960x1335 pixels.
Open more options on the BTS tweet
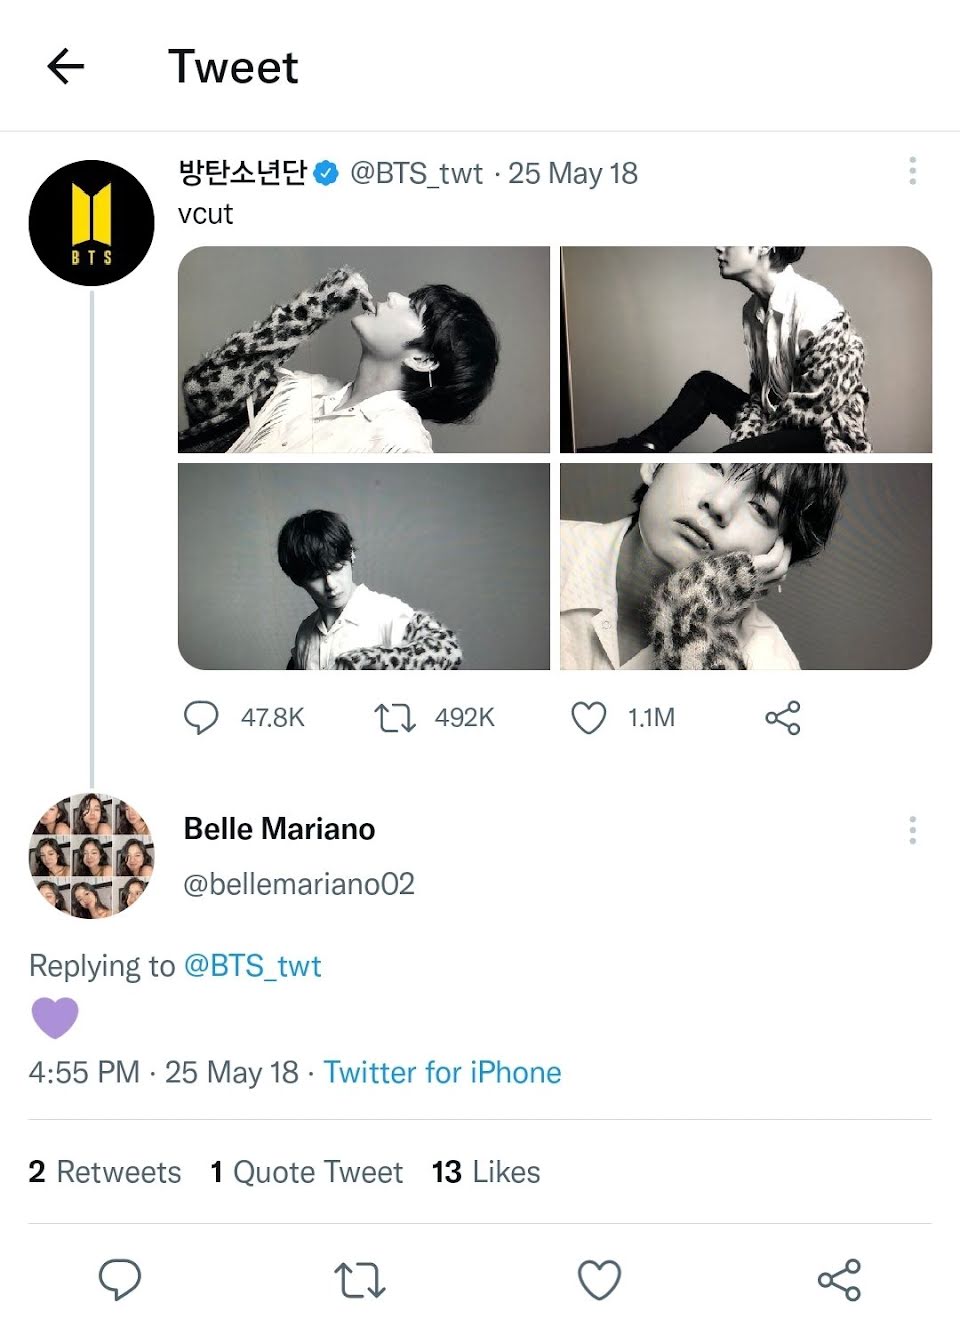[x=912, y=171]
